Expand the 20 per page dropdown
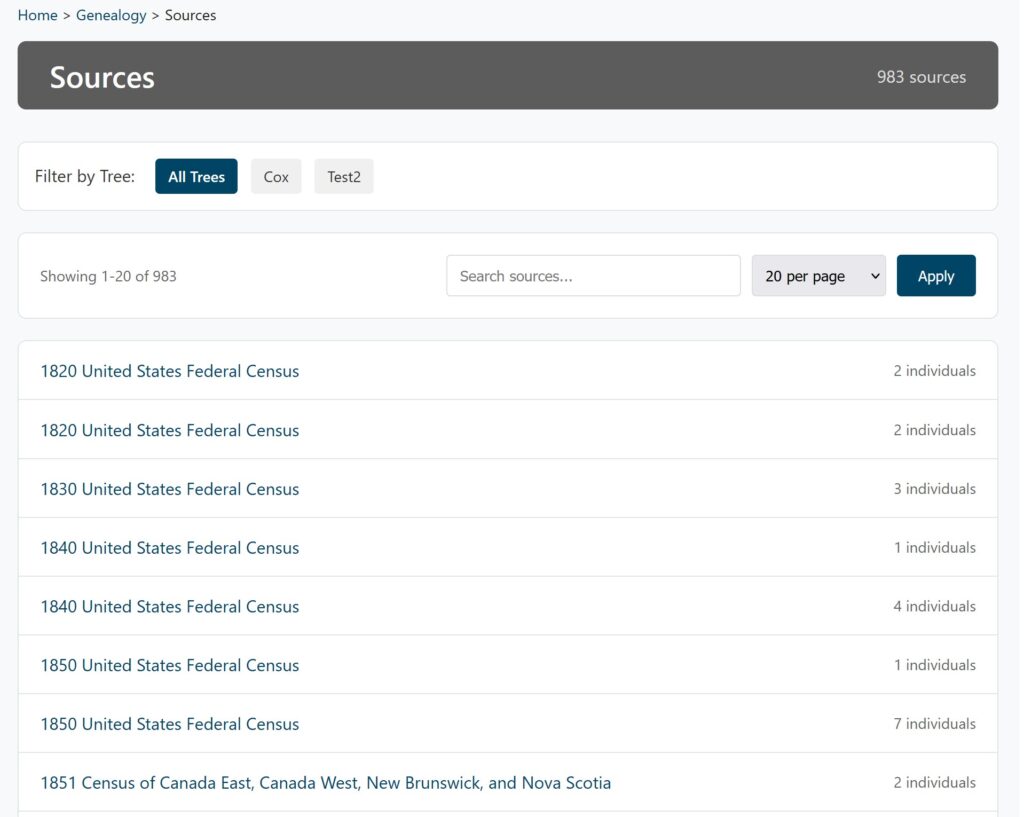Screen dimensions: 1024x817 [818, 276]
